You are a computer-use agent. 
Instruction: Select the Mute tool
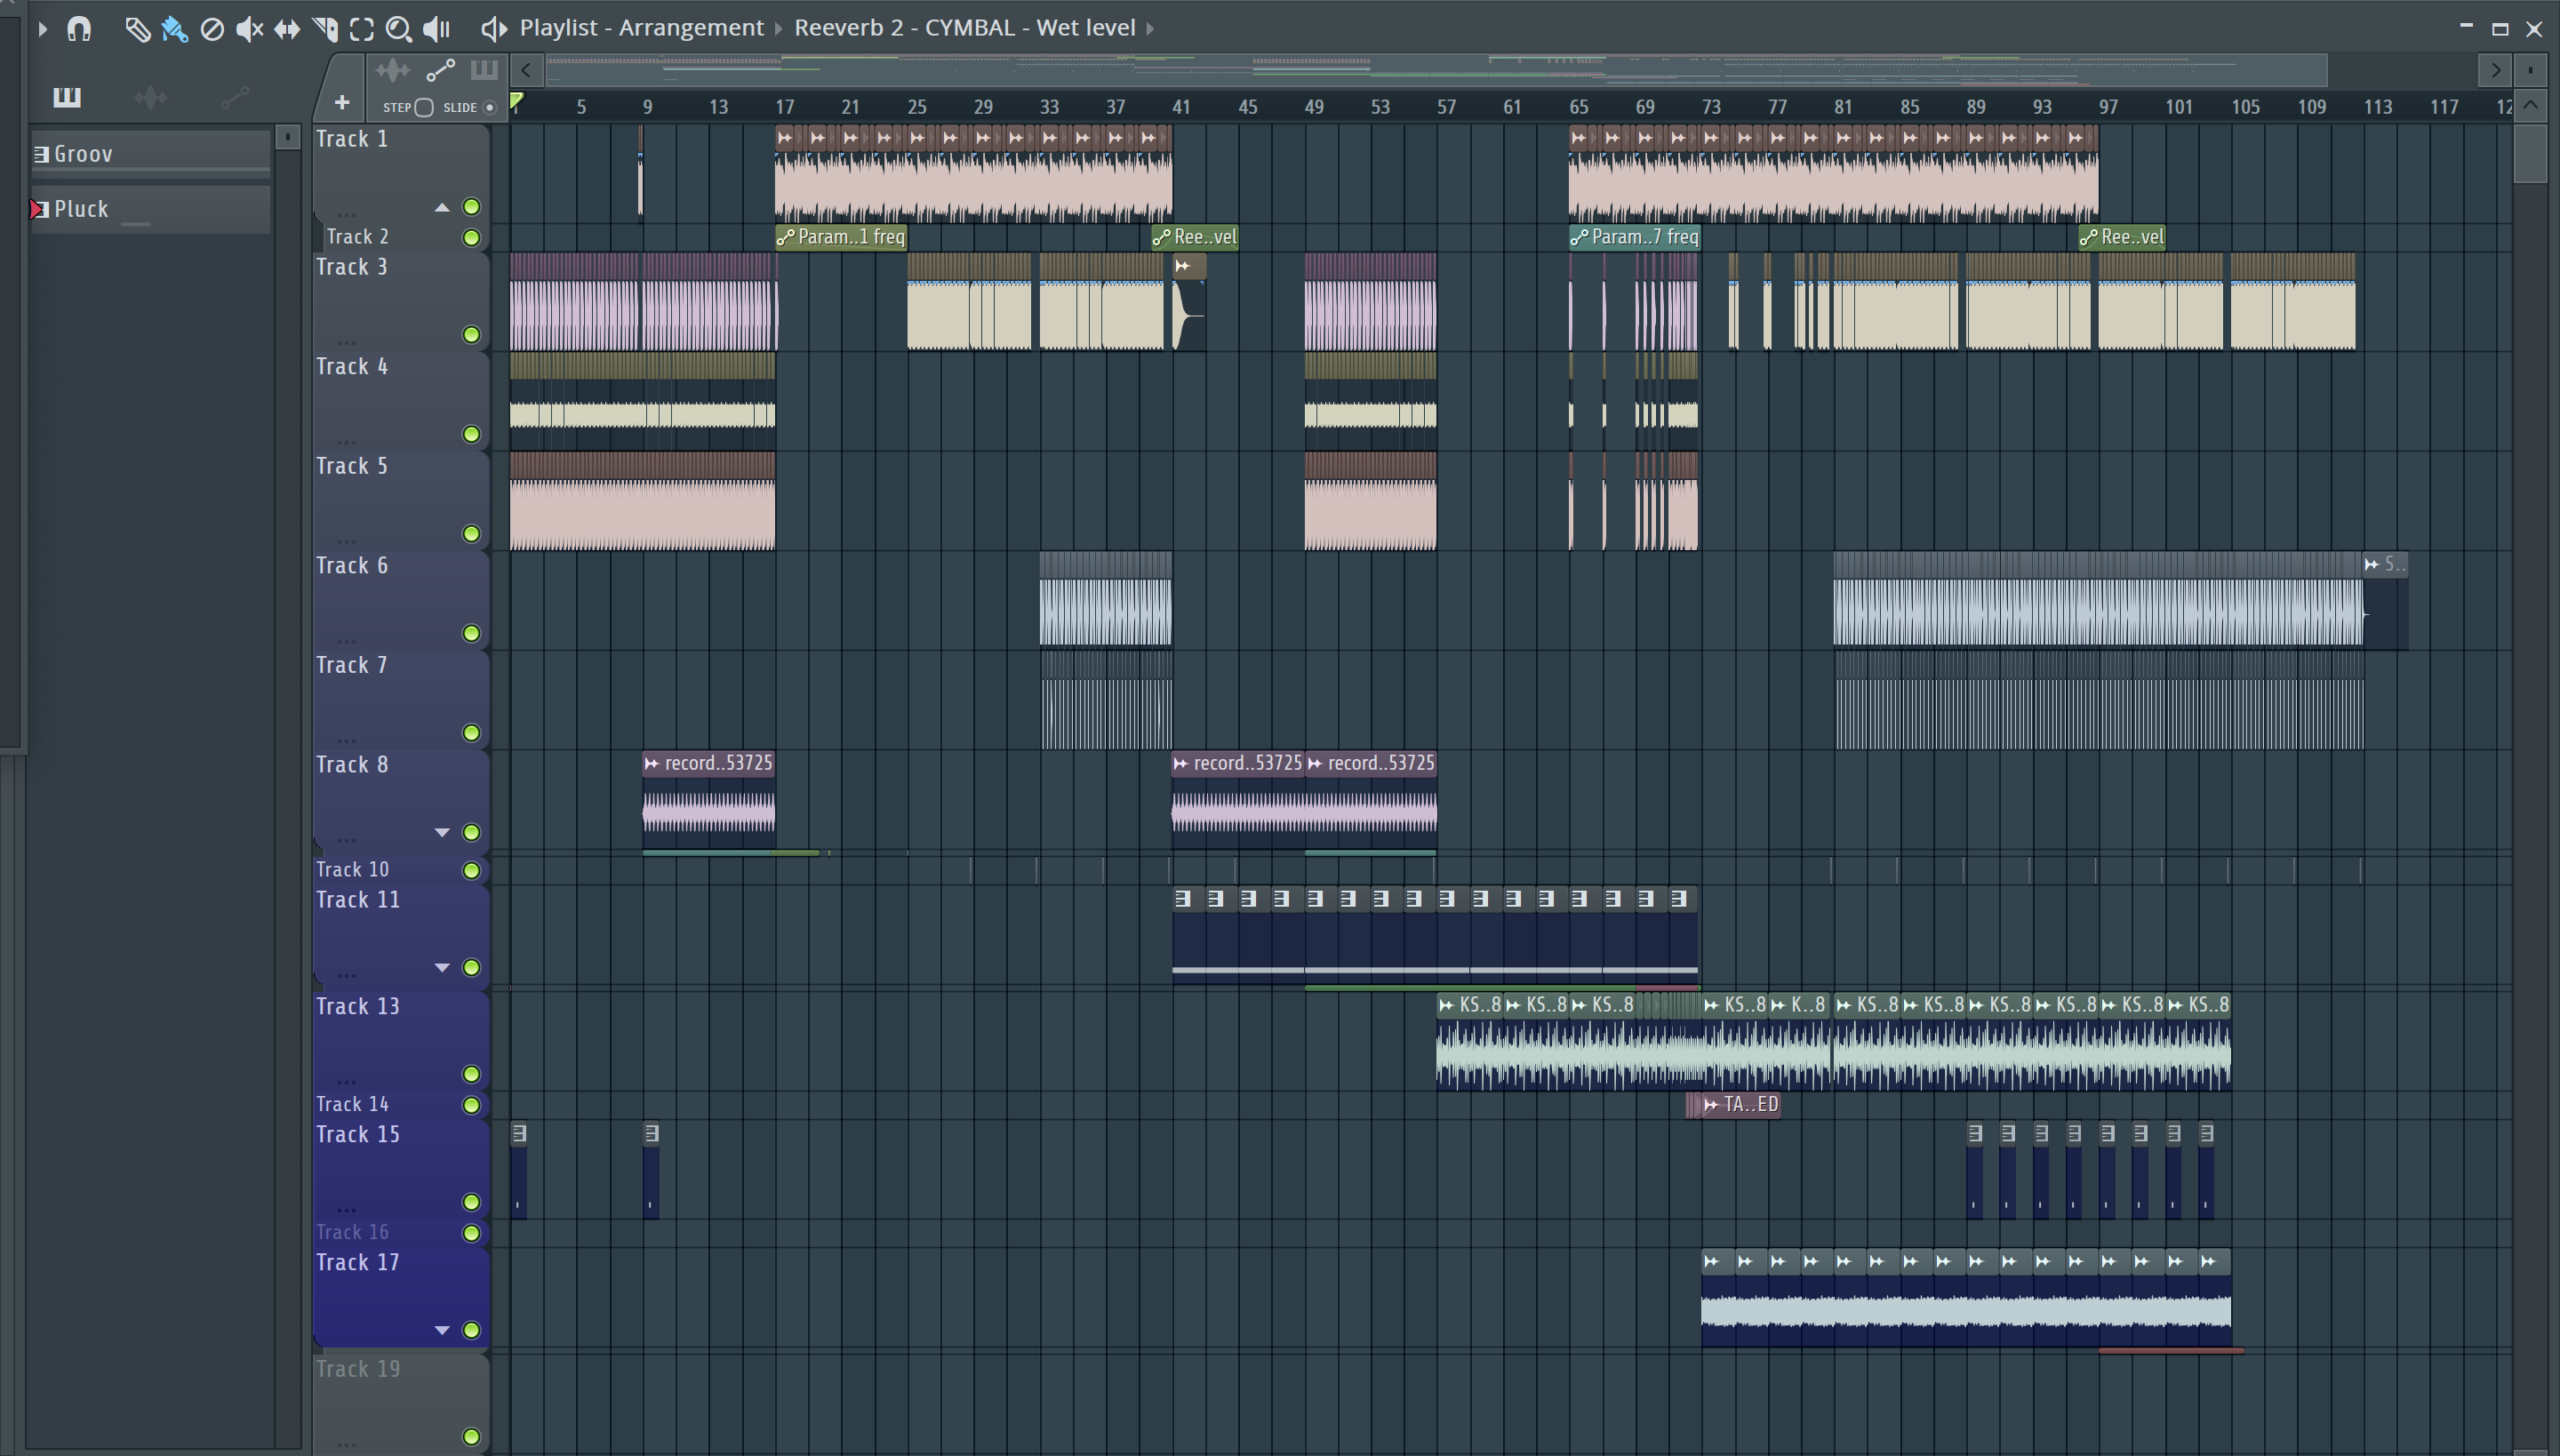click(x=249, y=29)
